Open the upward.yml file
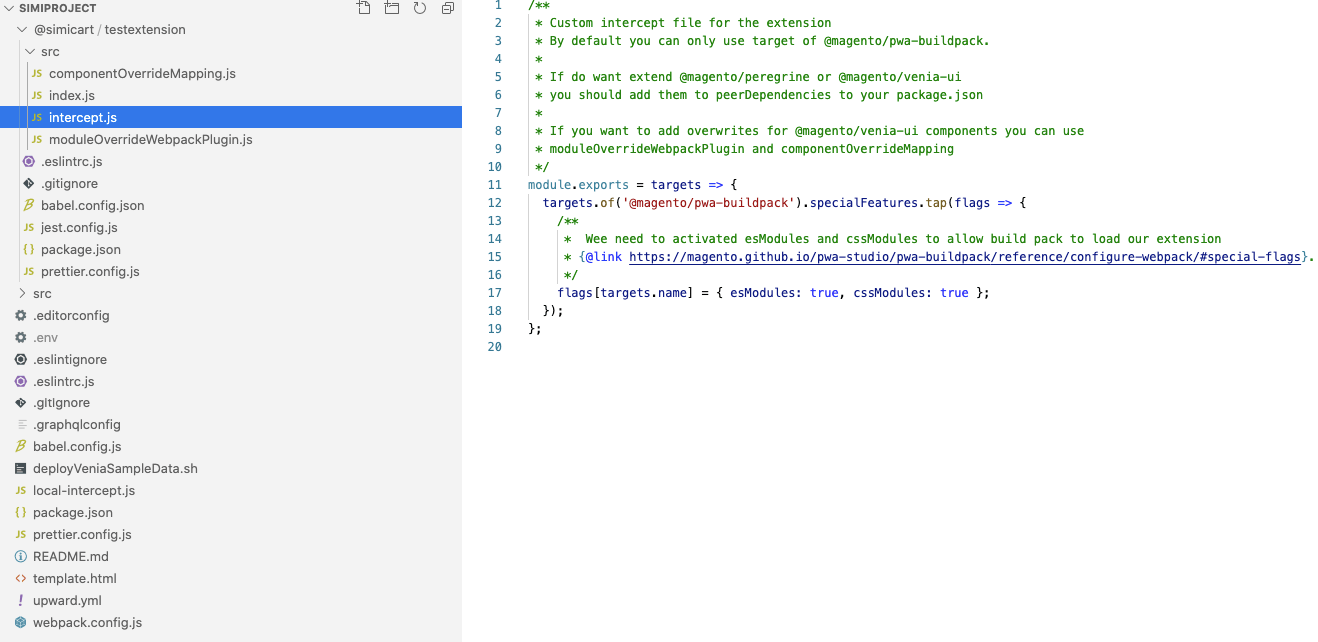1318x642 pixels. tap(67, 600)
